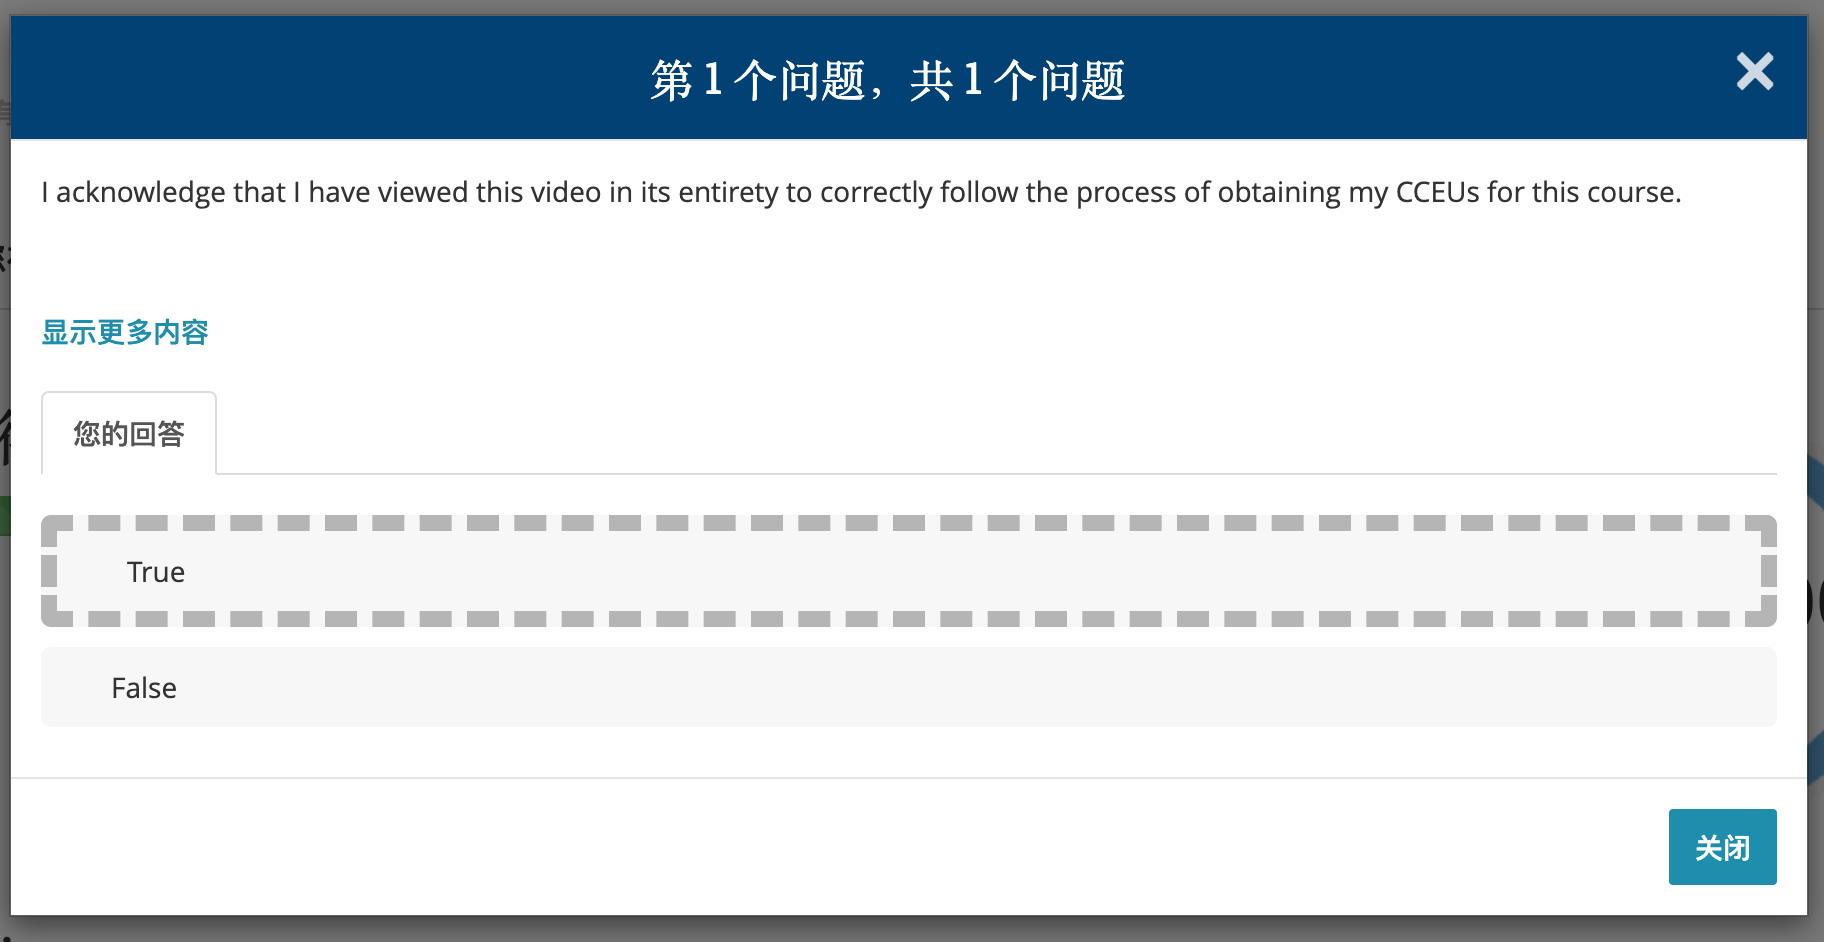The height and width of the screenshot is (942, 1824).
Task: Select the False answer option
Action: (x=908, y=688)
